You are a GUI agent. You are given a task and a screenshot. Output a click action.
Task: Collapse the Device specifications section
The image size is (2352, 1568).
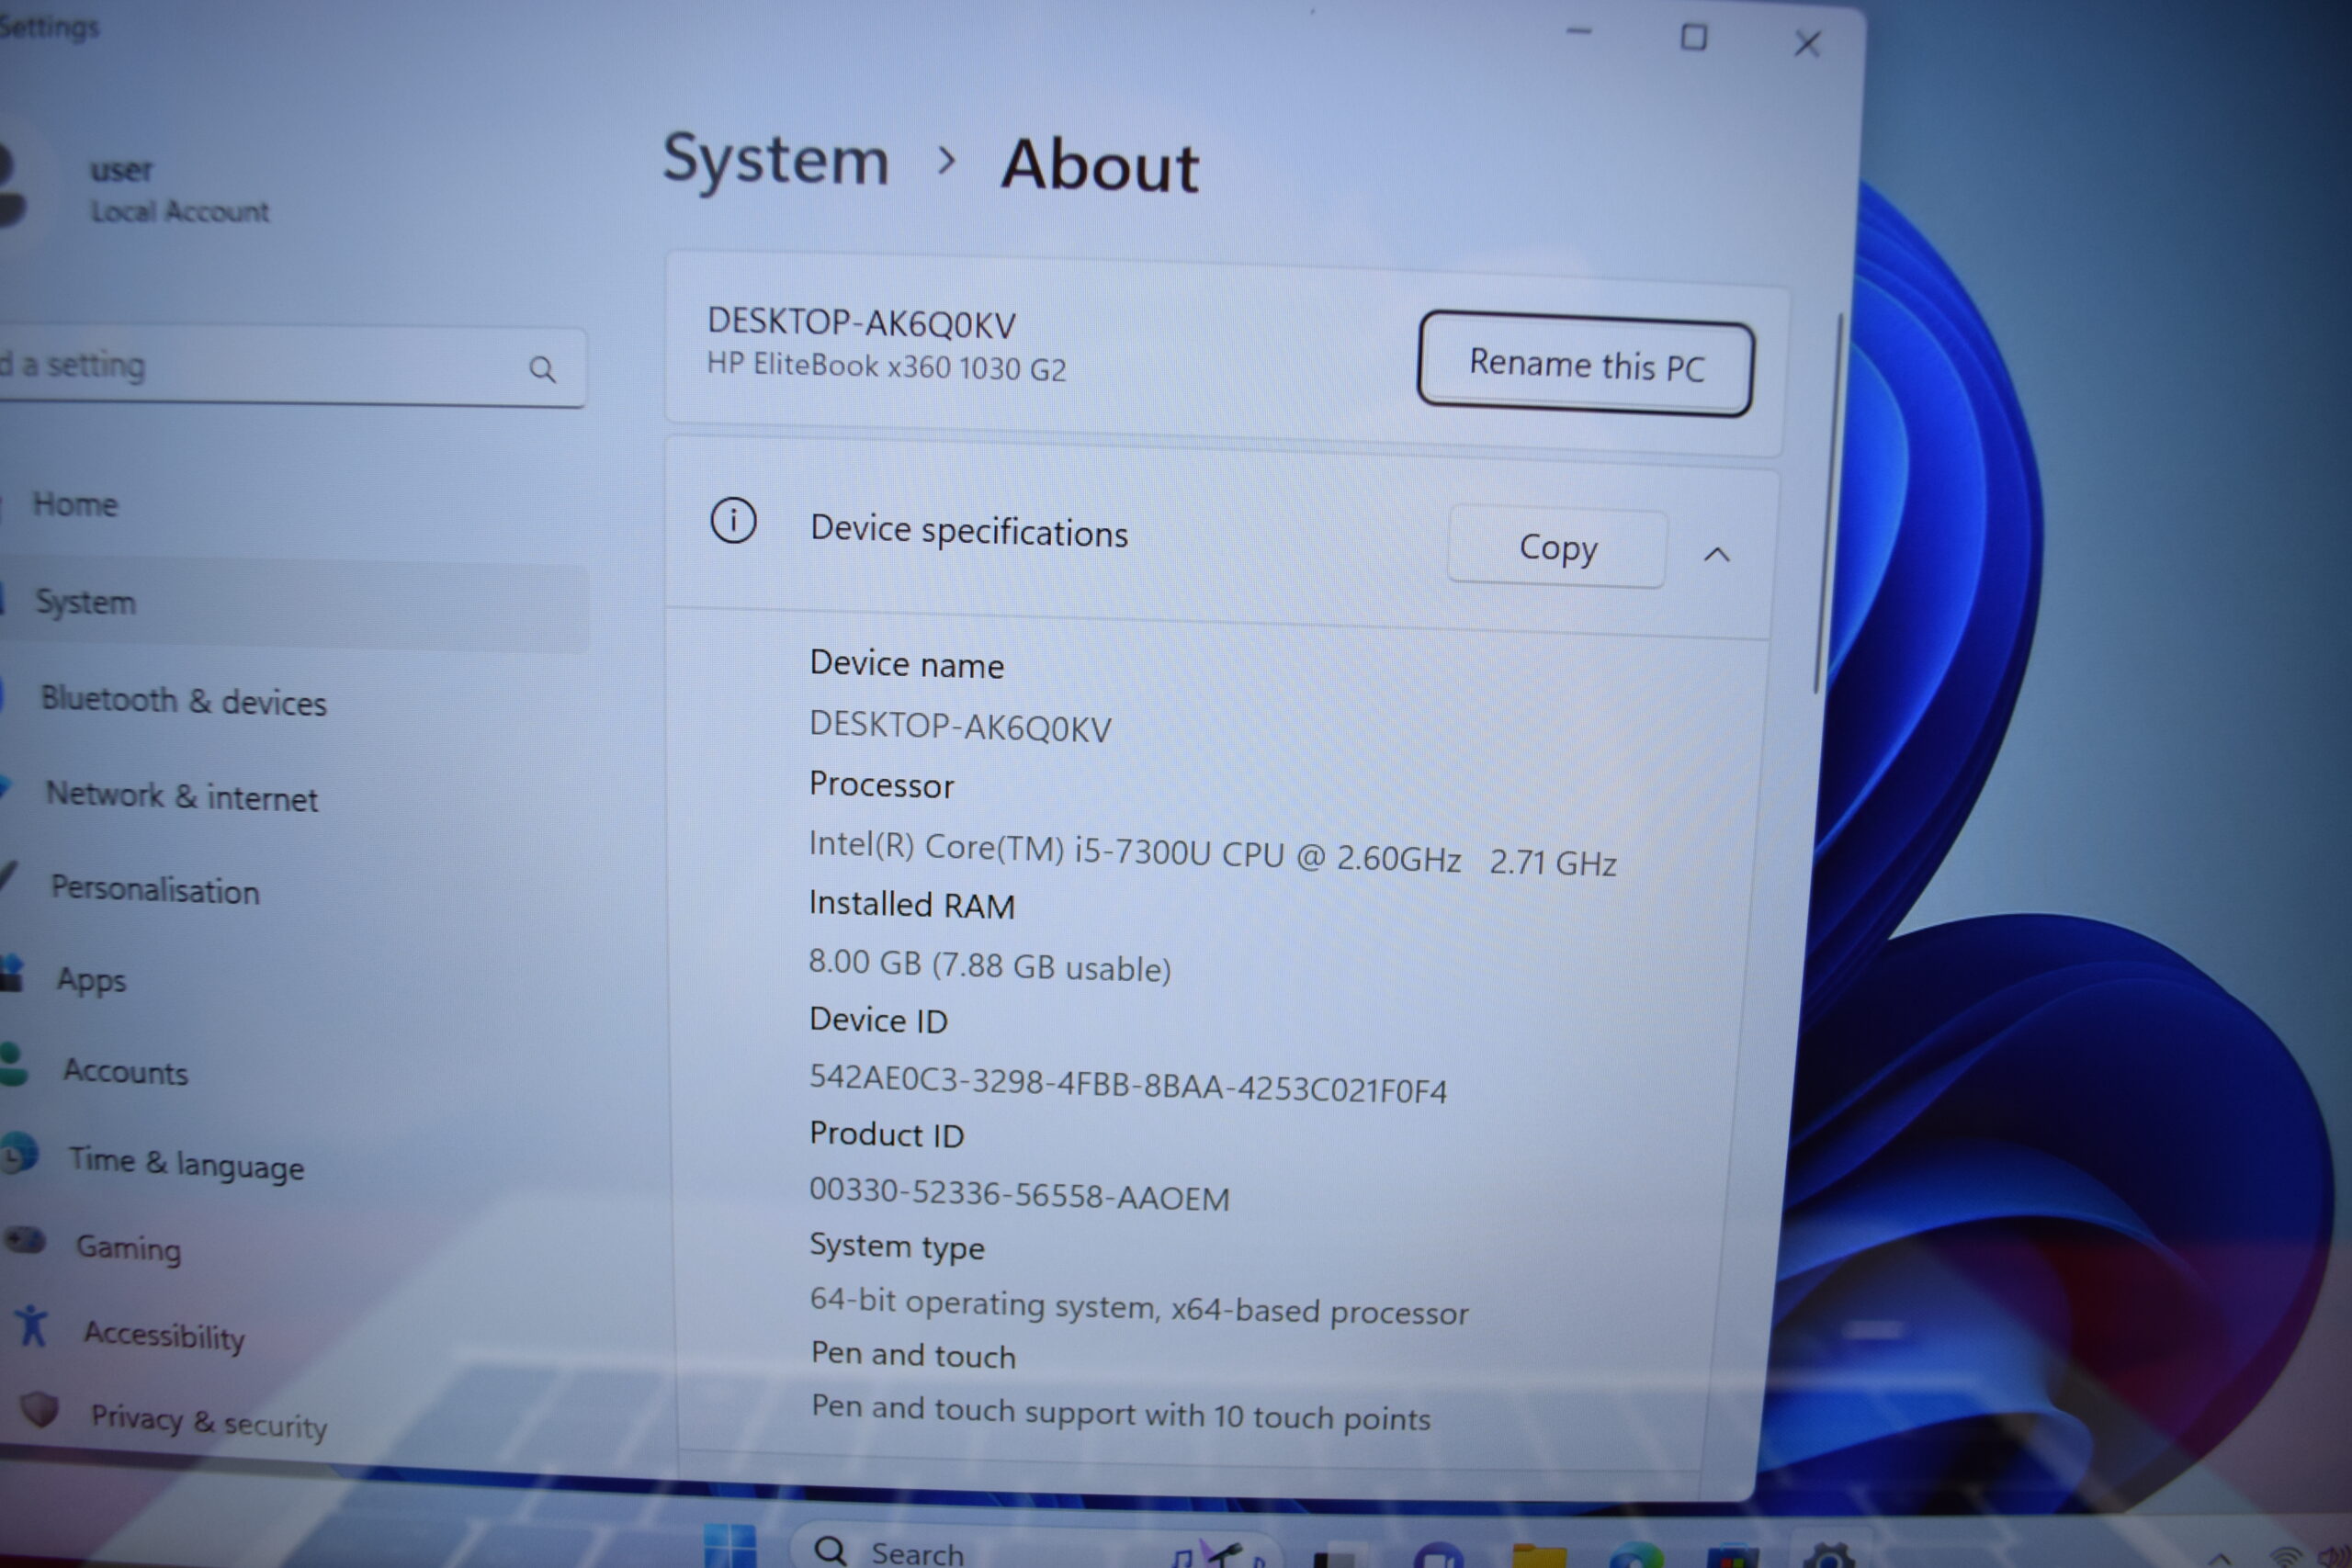click(x=1717, y=554)
